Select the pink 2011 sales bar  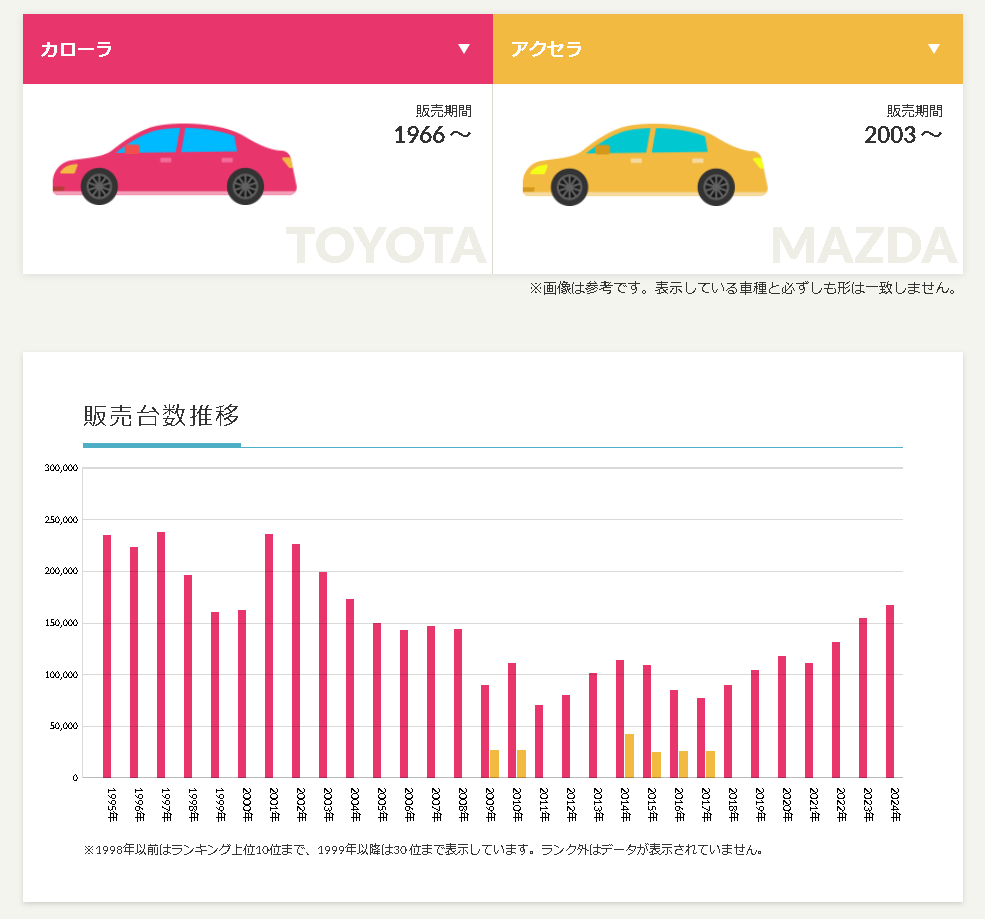point(539,741)
